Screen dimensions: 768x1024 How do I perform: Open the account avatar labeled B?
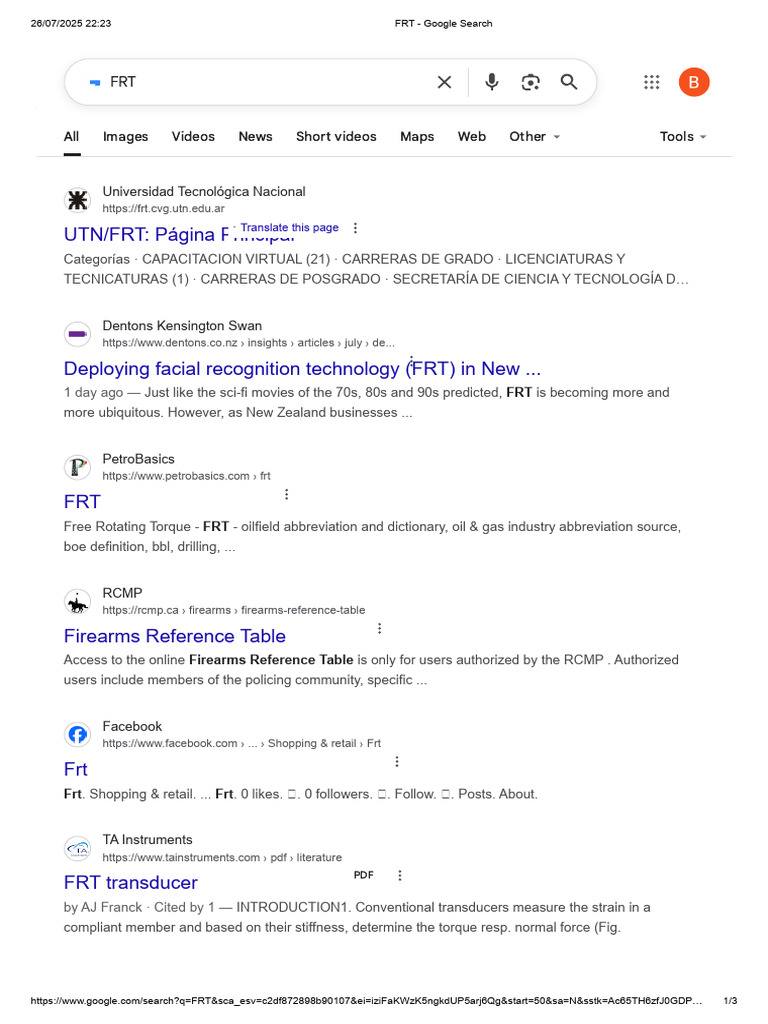point(694,82)
